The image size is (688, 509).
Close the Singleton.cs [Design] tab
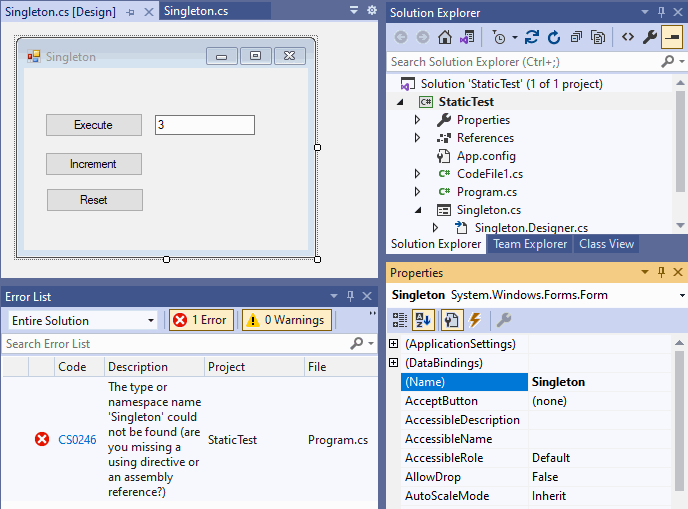[149, 12]
